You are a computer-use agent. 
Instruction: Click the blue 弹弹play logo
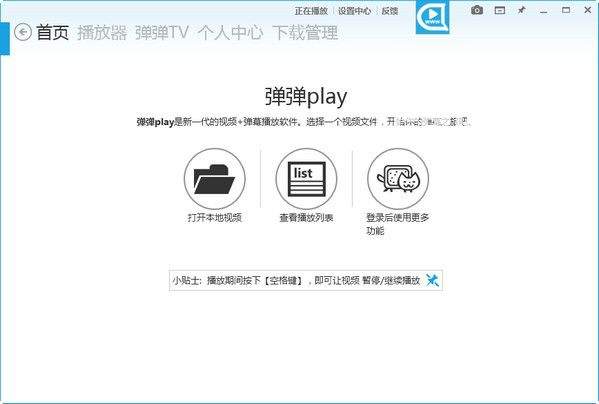pyautogui.click(x=432, y=17)
